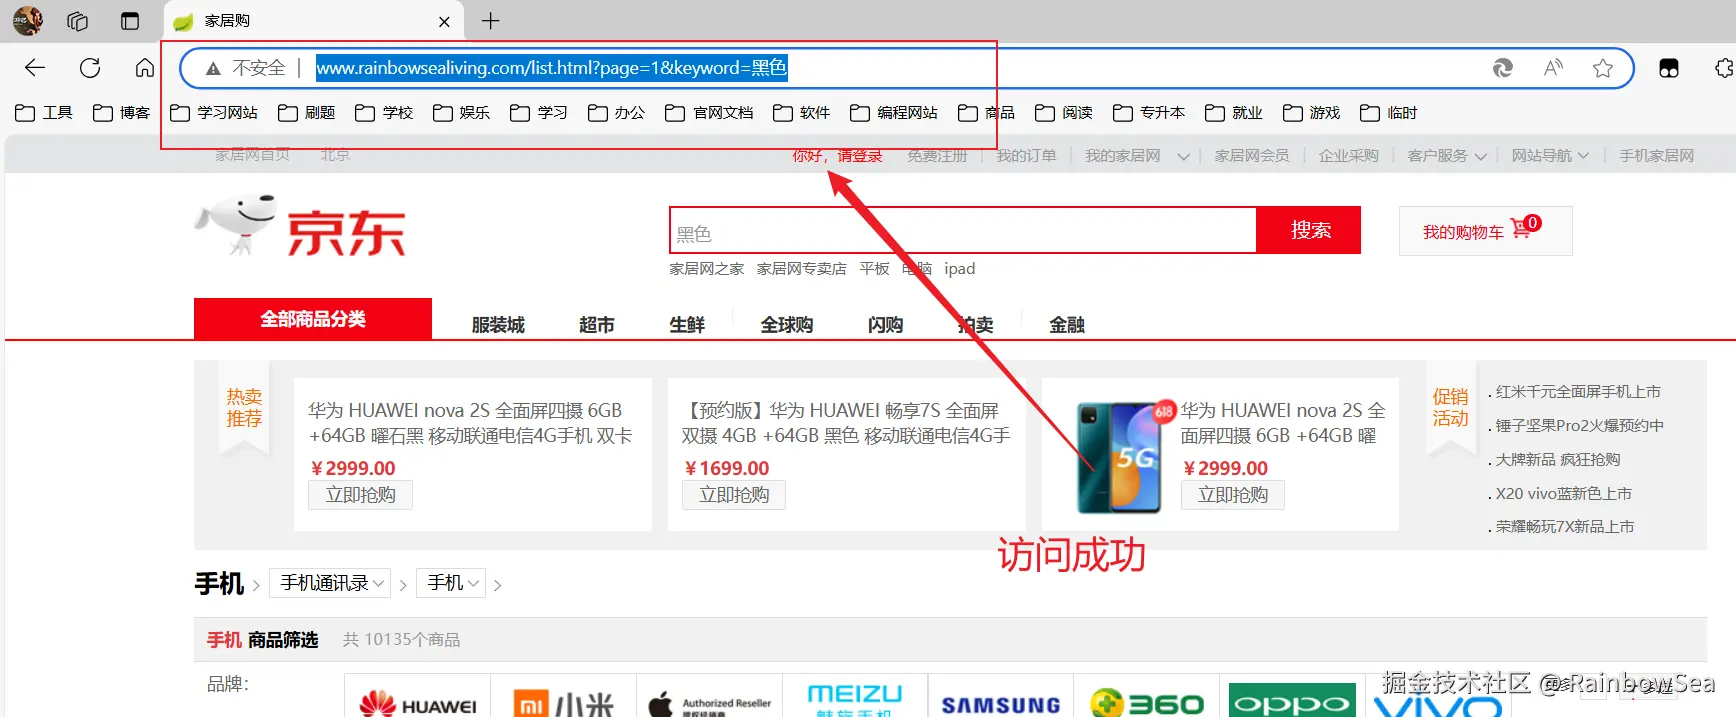This screenshot has height=717, width=1736.
Task: Open the 博客 bookmarks folder
Action: 121,113
